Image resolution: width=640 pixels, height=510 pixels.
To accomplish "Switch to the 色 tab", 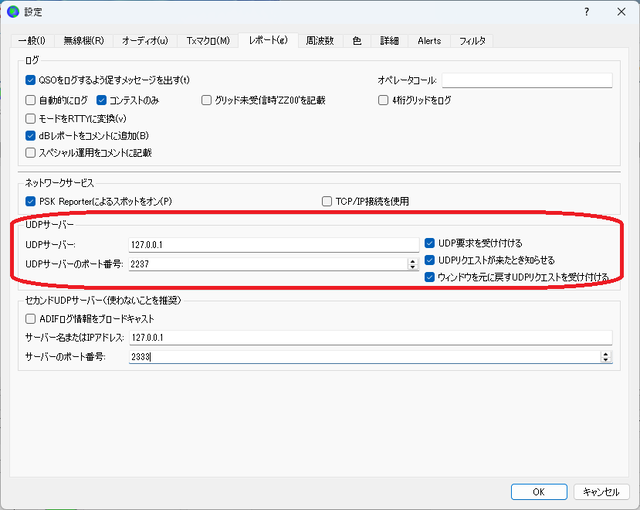I will click(357, 41).
